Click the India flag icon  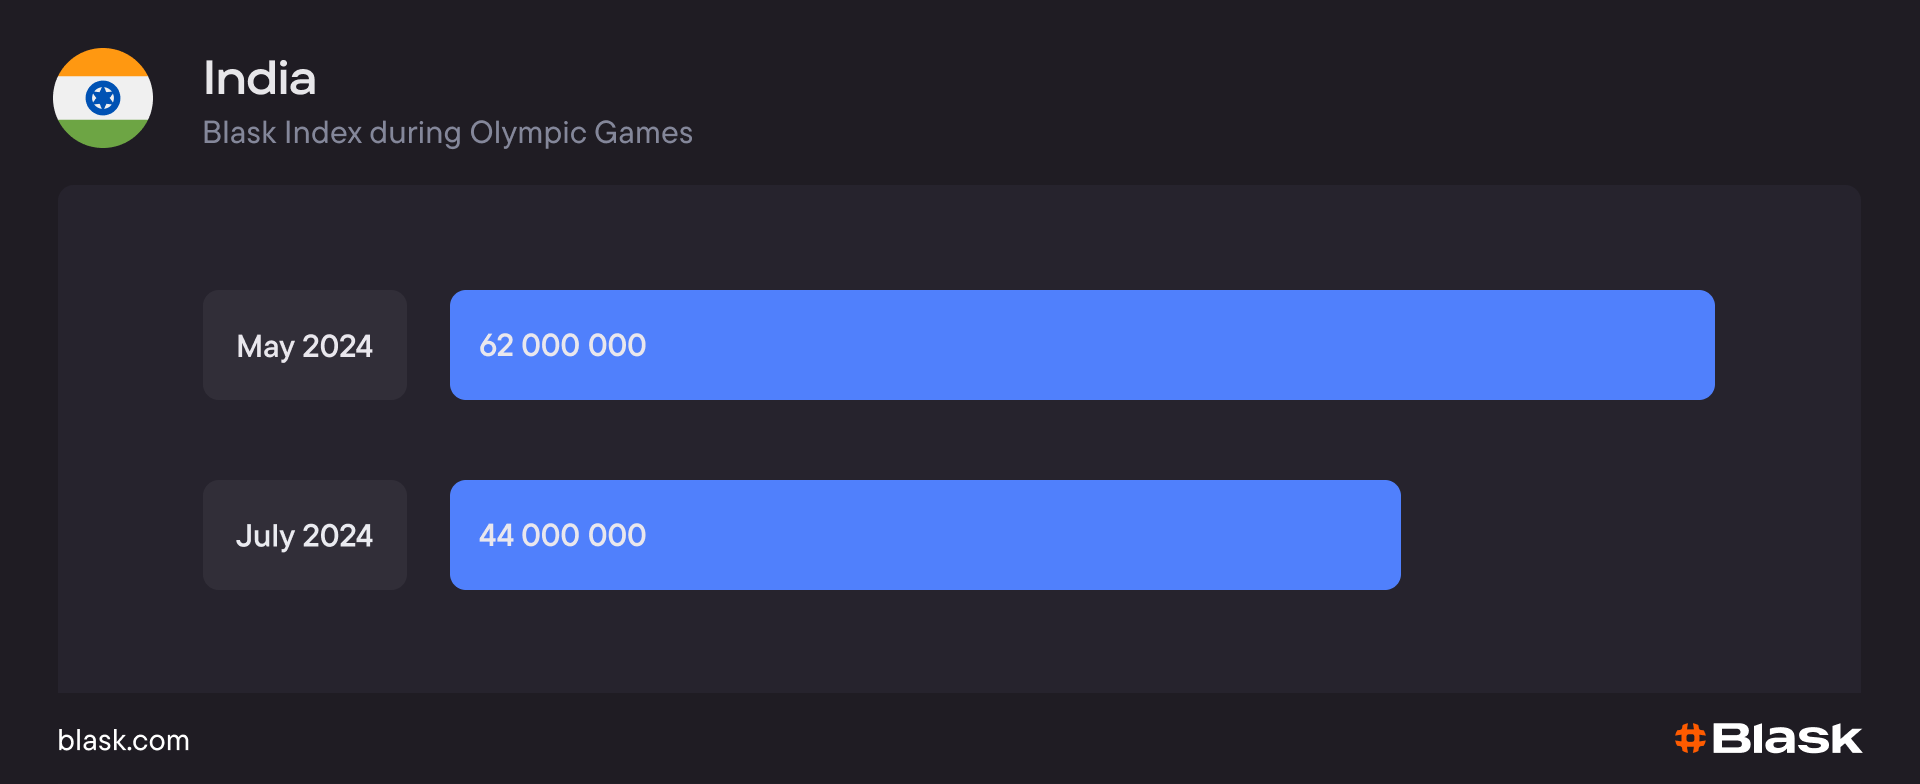(x=103, y=98)
